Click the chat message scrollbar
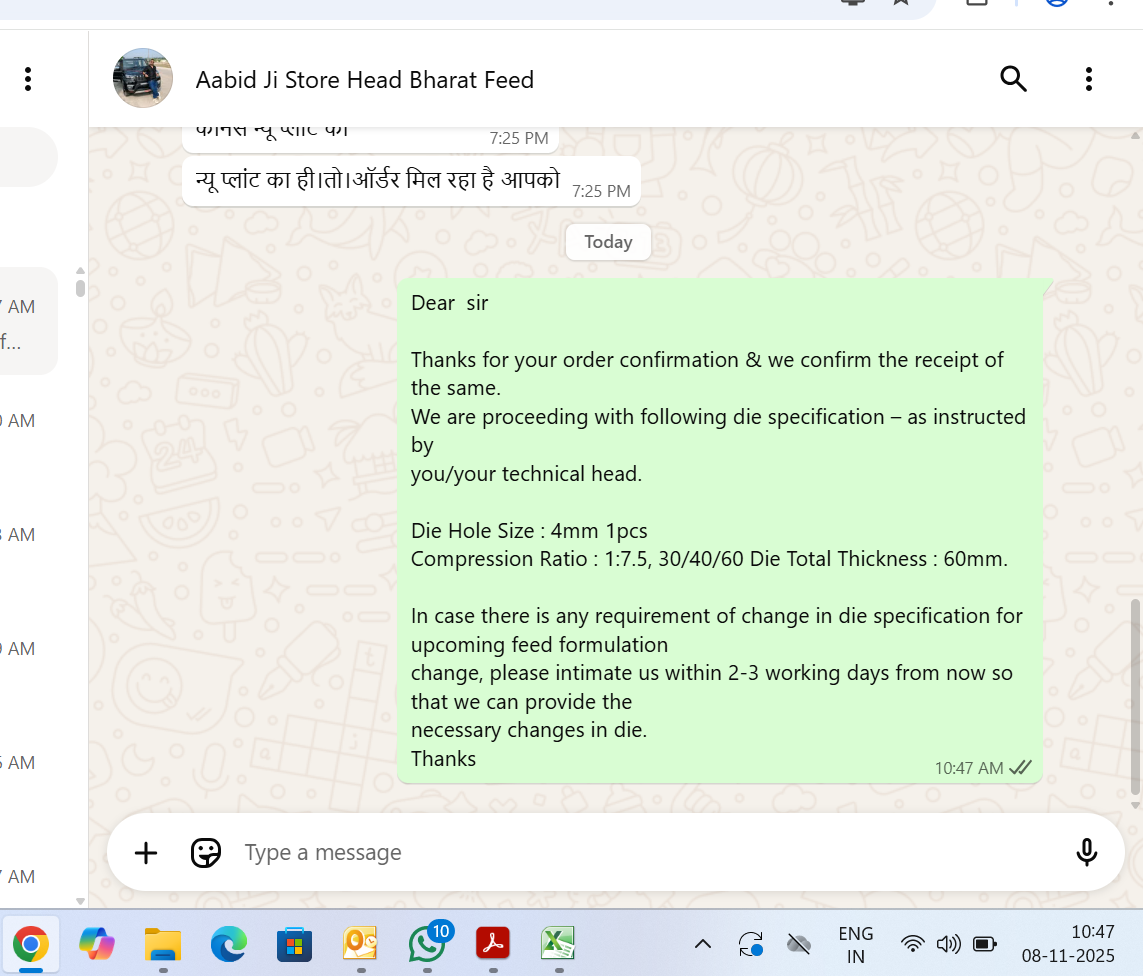This screenshot has width=1143, height=976. click(x=1135, y=697)
